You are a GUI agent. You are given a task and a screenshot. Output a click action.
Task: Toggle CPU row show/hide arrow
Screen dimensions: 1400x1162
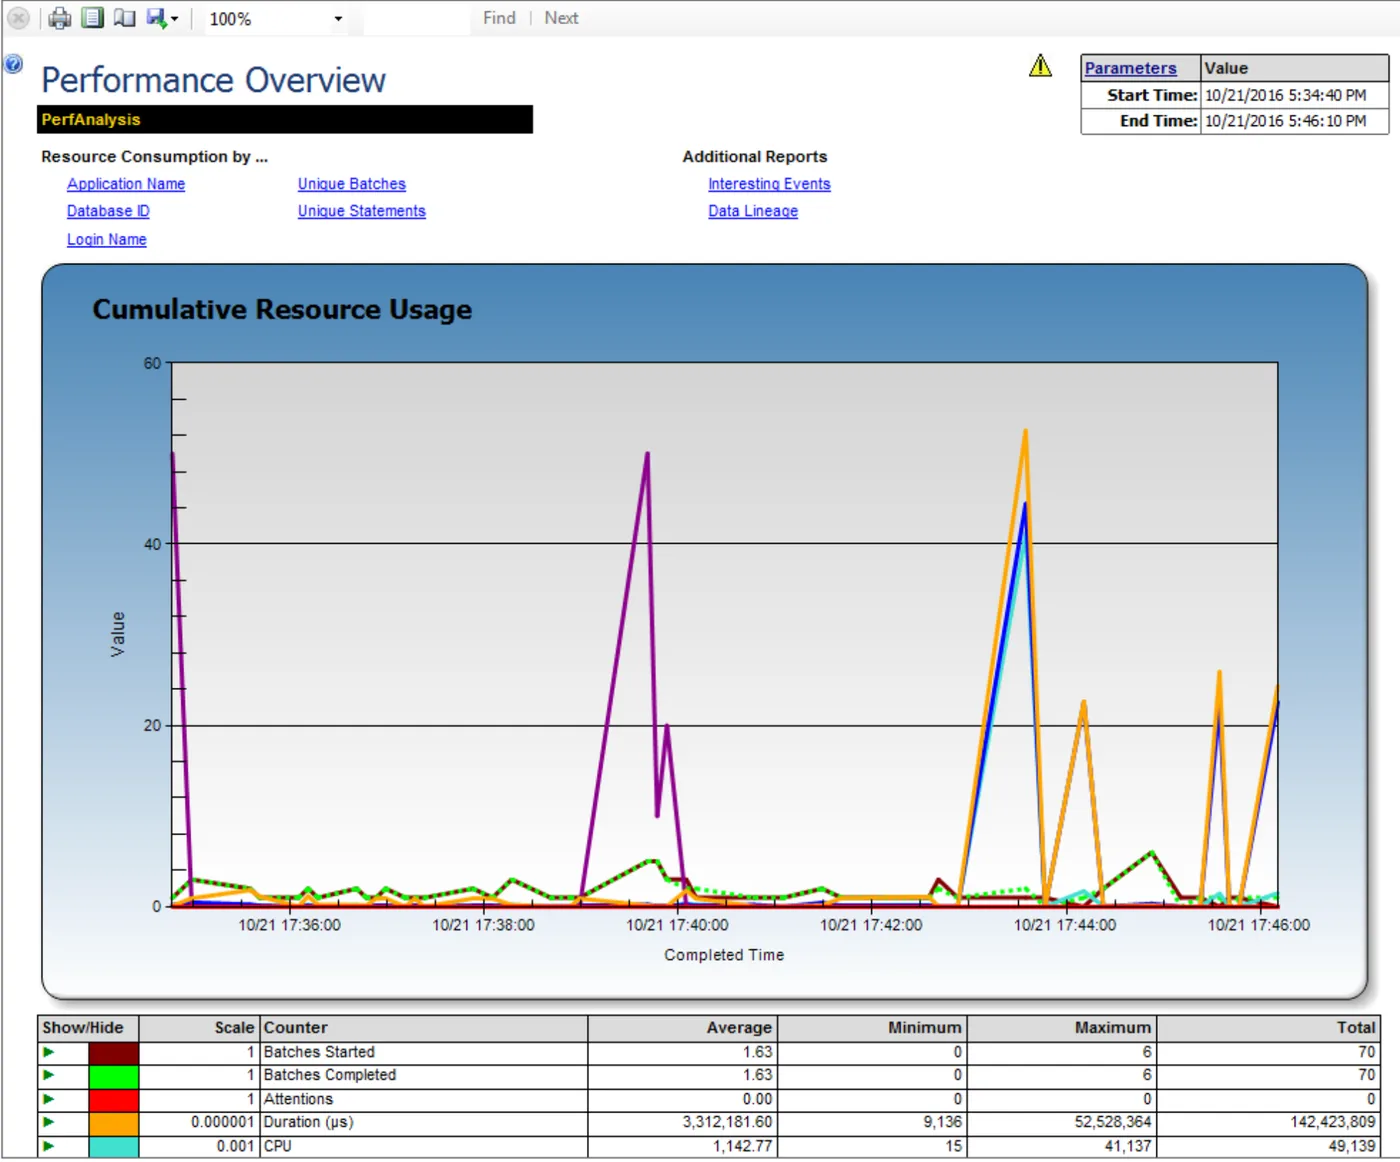coord(48,1146)
